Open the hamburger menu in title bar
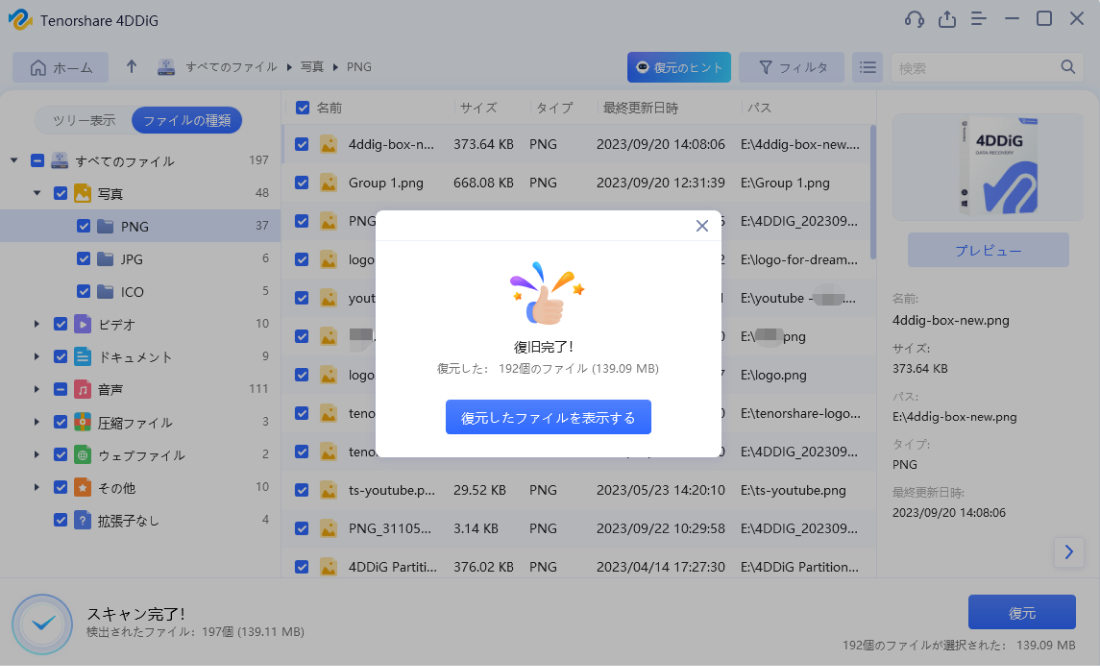The width and height of the screenshot is (1100, 666). pyautogui.click(x=979, y=19)
